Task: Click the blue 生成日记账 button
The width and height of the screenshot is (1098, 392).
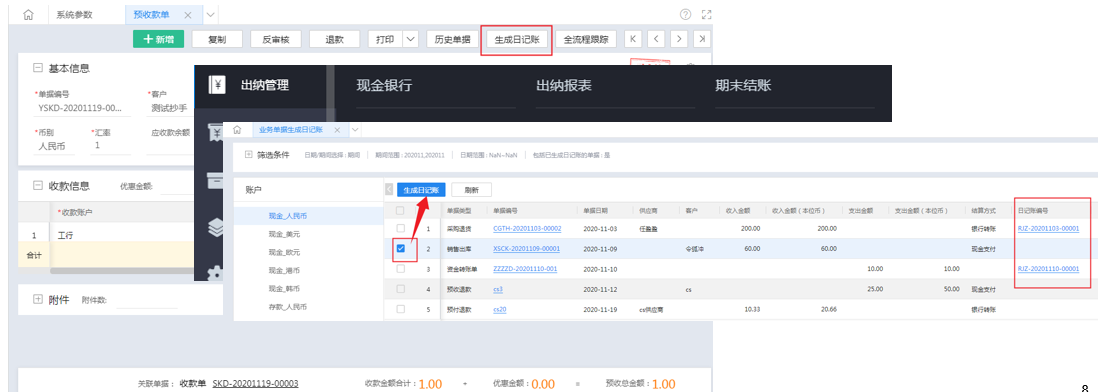Action: (x=421, y=190)
